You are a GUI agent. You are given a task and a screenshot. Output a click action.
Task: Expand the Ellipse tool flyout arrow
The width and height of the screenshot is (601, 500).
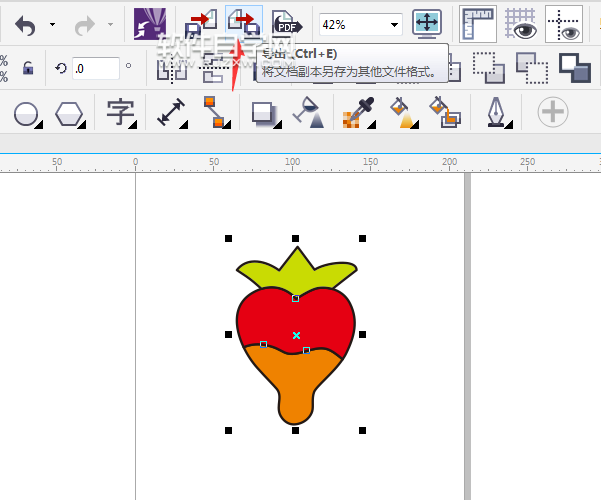pos(39,125)
